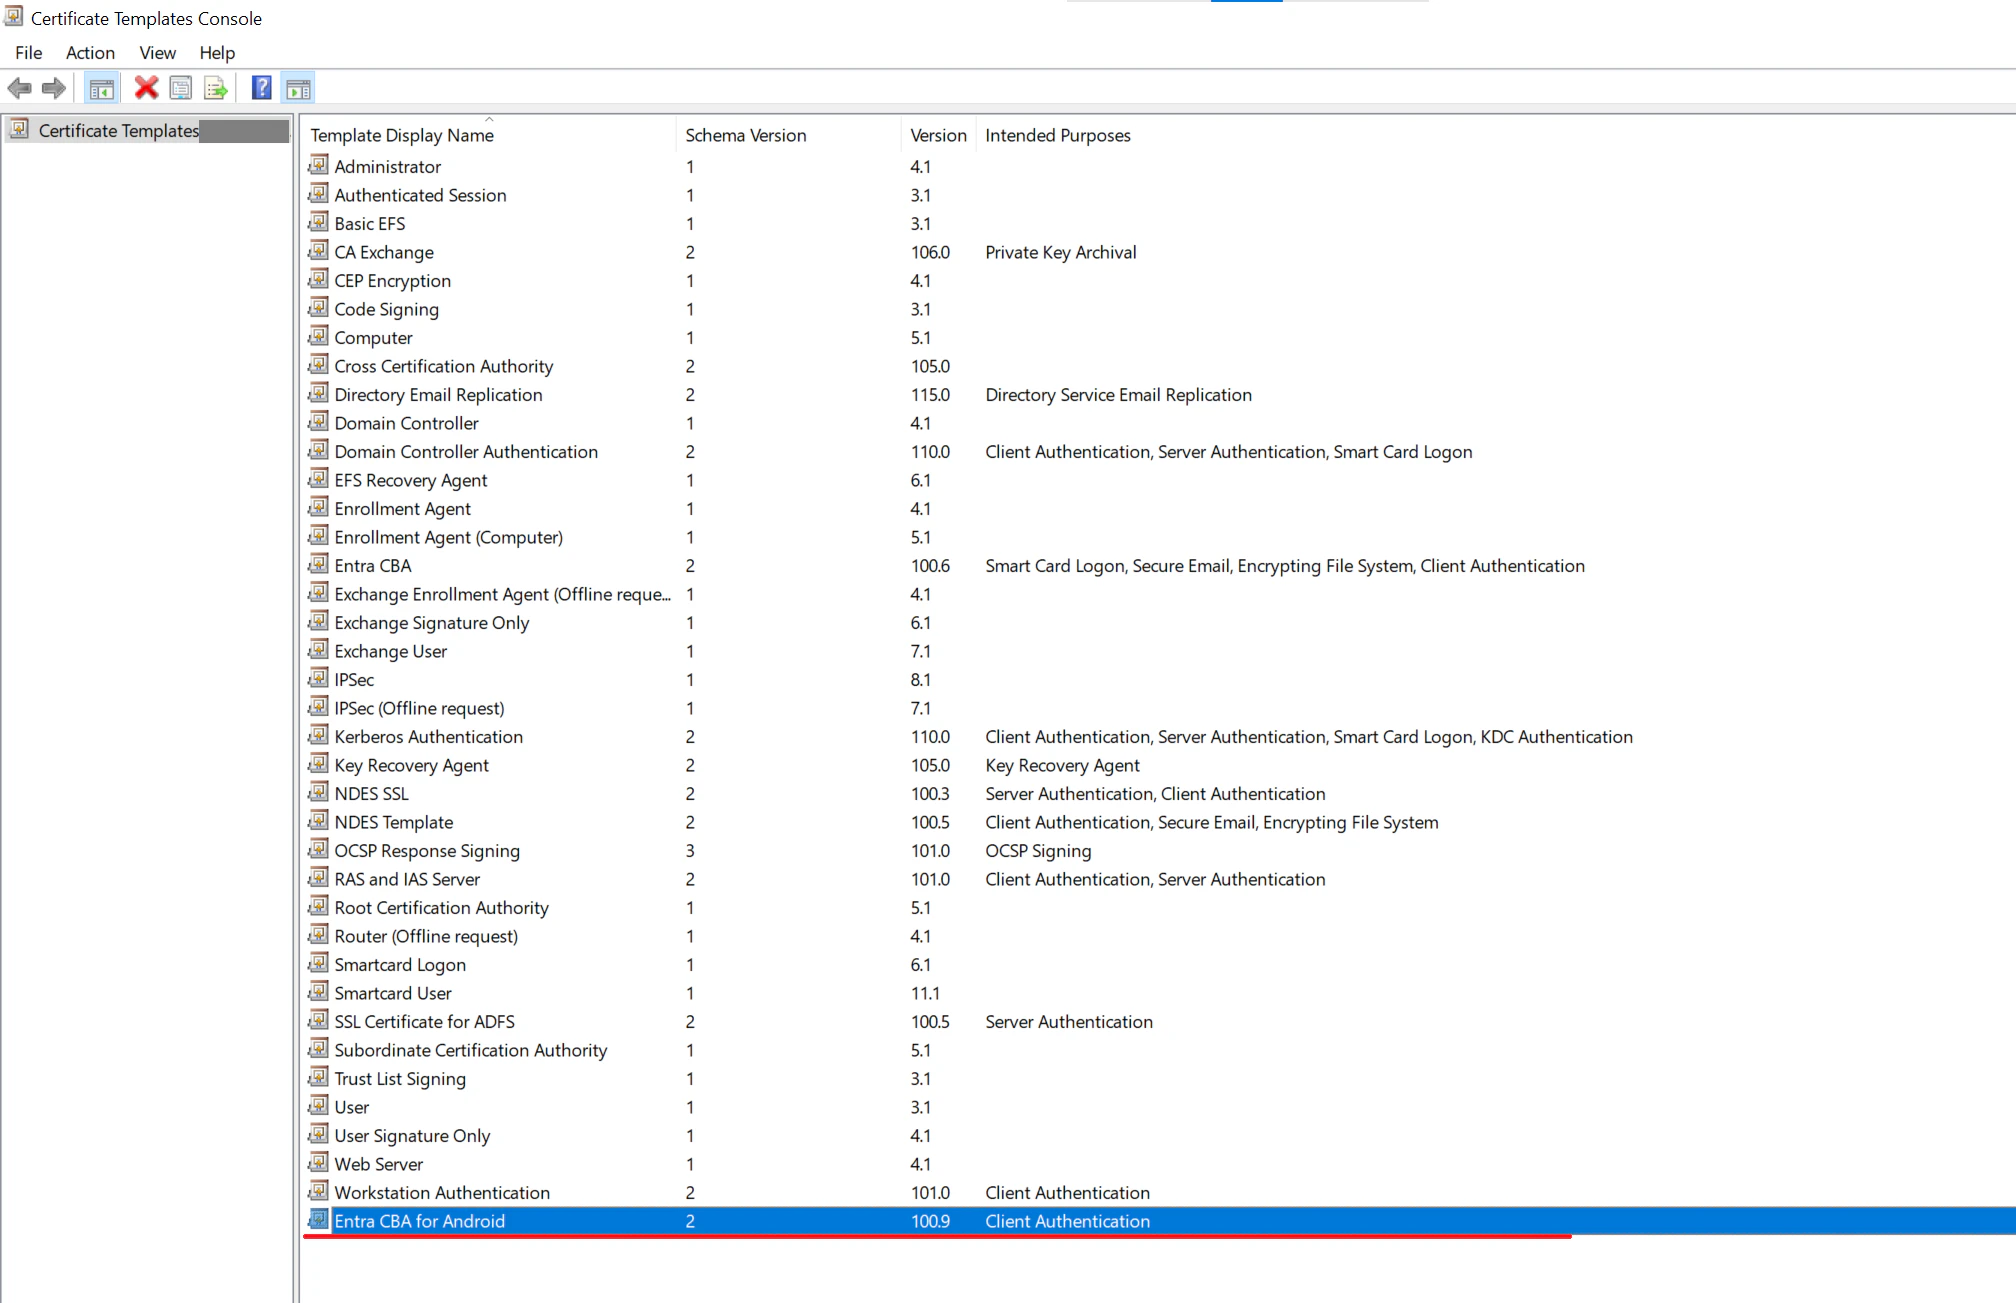Image resolution: width=2016 pixels, height=1303 pixels.
Task: Click the icon beside the Web Server template
Action: pos(319,1163)
